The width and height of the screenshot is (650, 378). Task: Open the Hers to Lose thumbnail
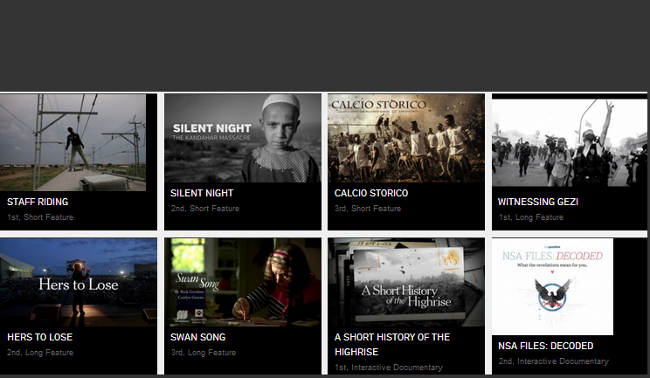click(78, 282)
